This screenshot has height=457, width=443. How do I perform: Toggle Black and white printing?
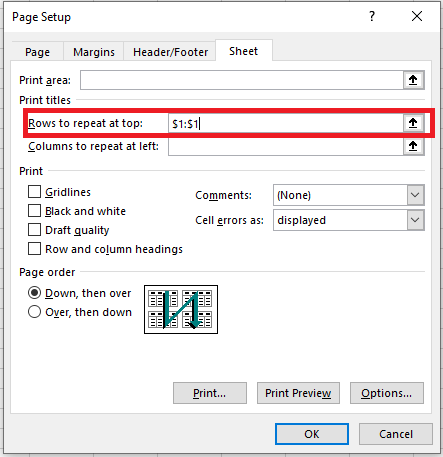tap(35, 211)
